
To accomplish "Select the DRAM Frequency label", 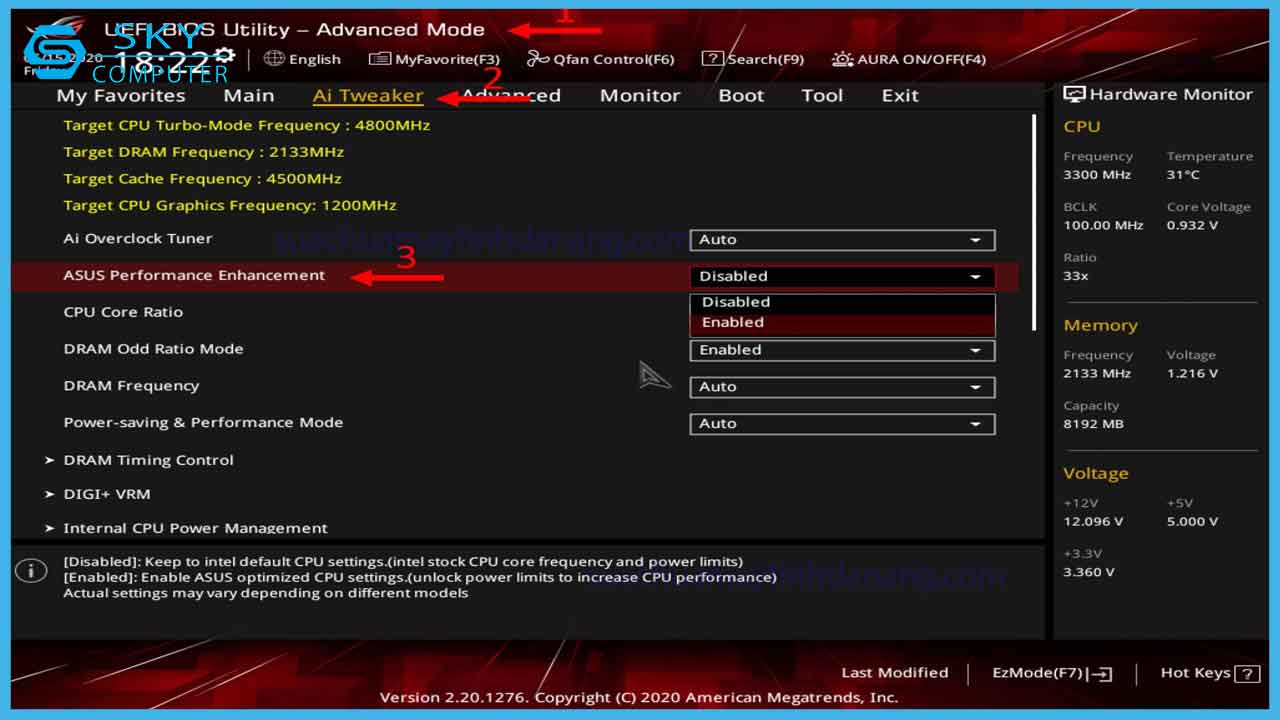I will pos(131,386).
